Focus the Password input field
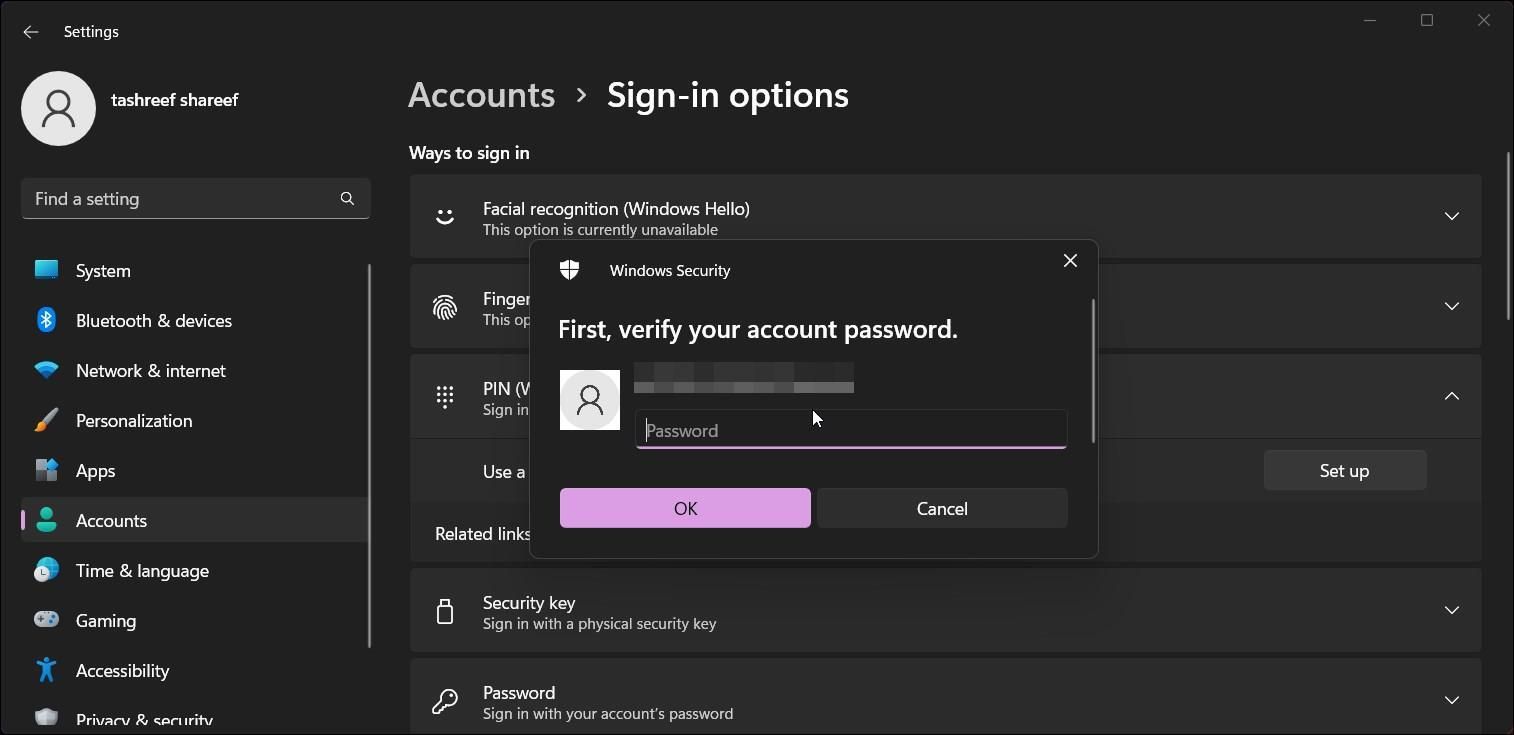Image resolution: width=1514 pixels, height=735 pixels. 850,430
